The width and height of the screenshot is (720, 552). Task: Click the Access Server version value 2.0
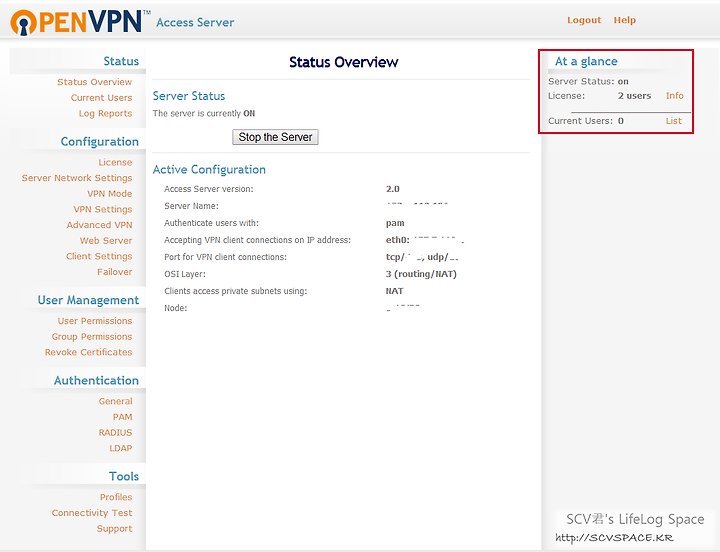[x=393, y=189]
